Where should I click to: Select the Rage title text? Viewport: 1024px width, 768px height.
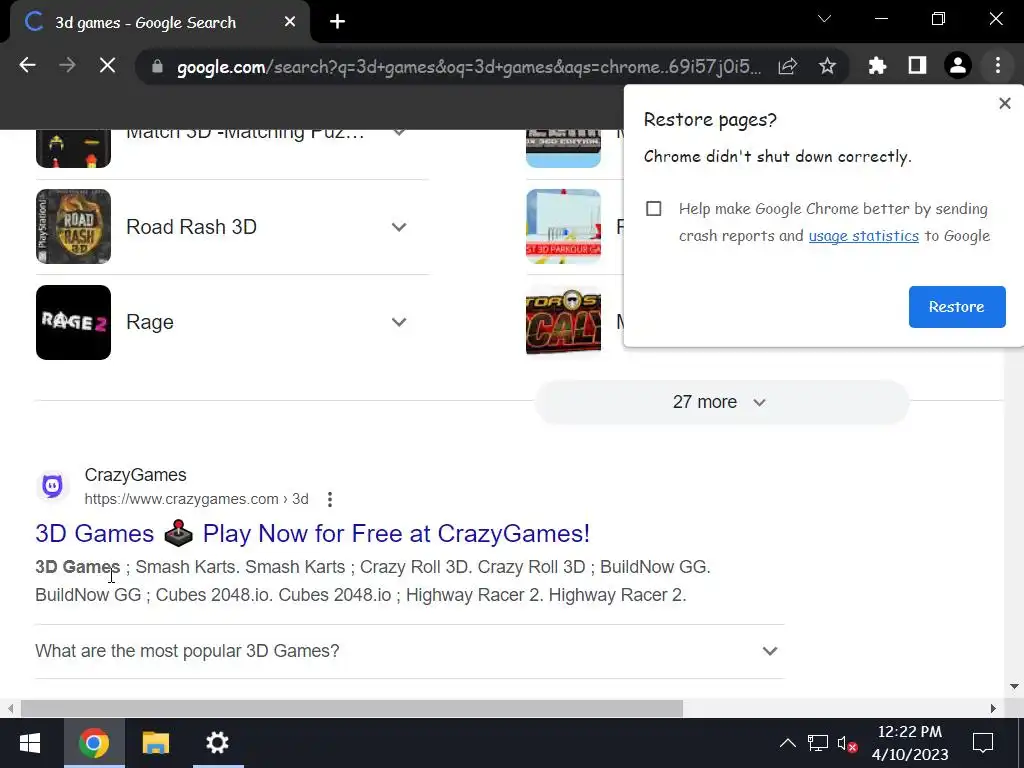[150, 322]
